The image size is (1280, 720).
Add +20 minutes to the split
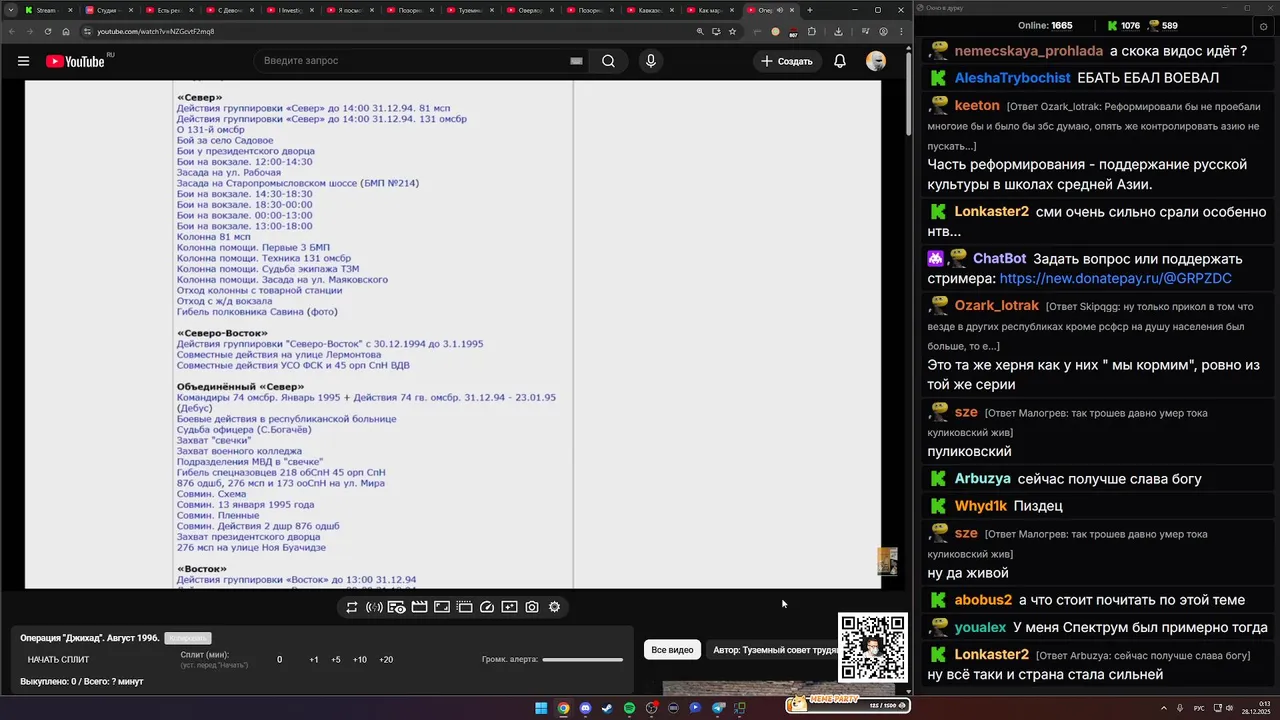[386, 660]
